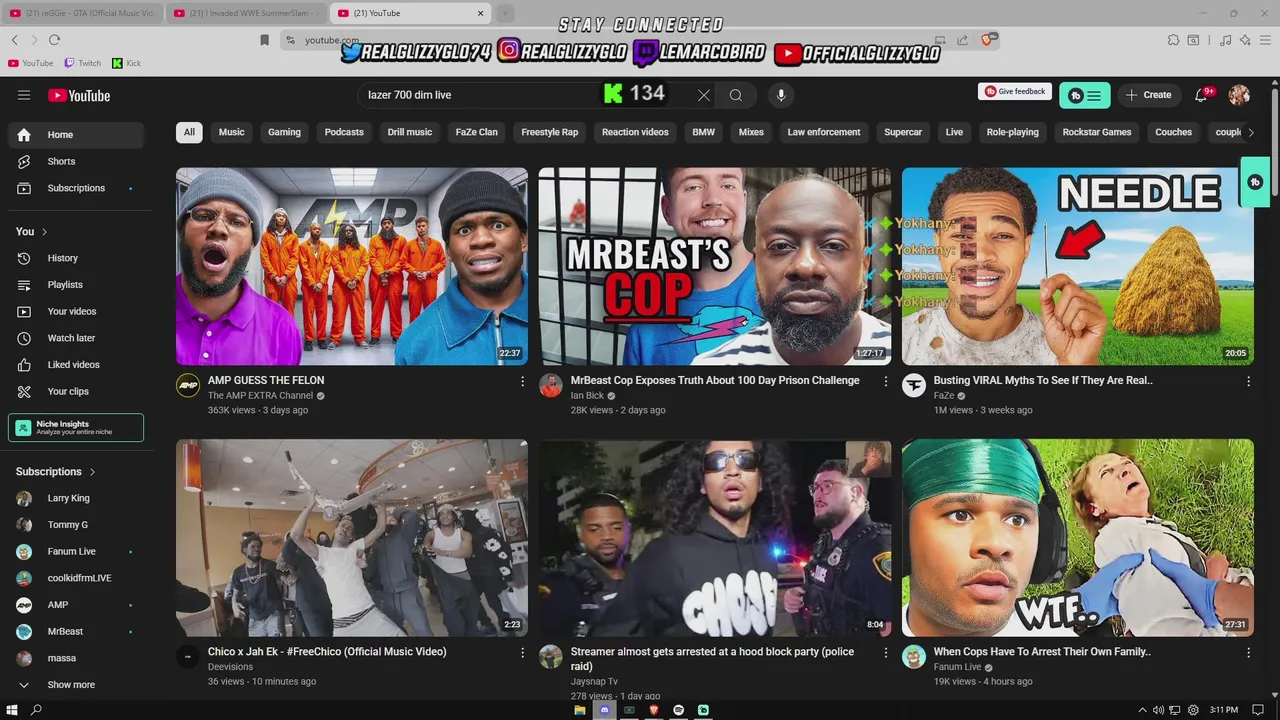This screenshot has width=1280, height=720.
Task: Open the NEEDLE haystack thumbnail
Action: [x=1078, y=266]
